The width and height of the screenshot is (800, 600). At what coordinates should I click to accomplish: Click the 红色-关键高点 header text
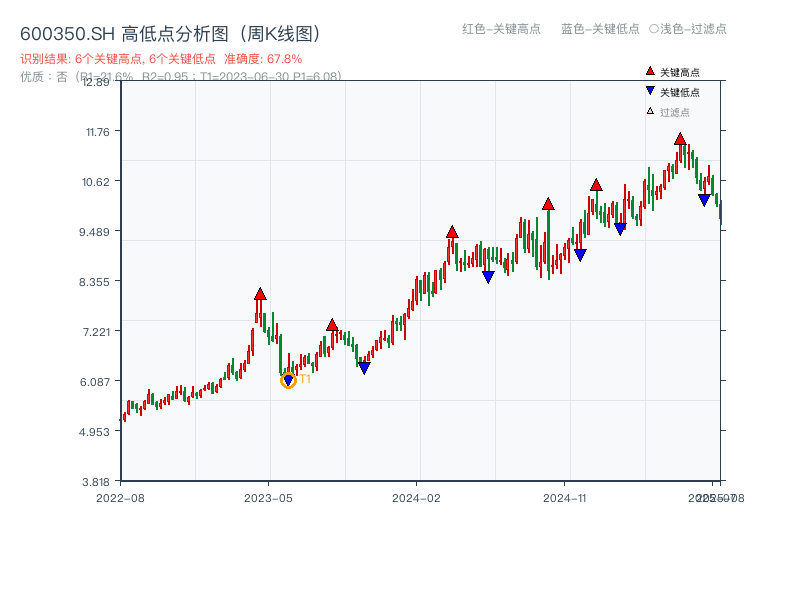click(x=501, y=29)
